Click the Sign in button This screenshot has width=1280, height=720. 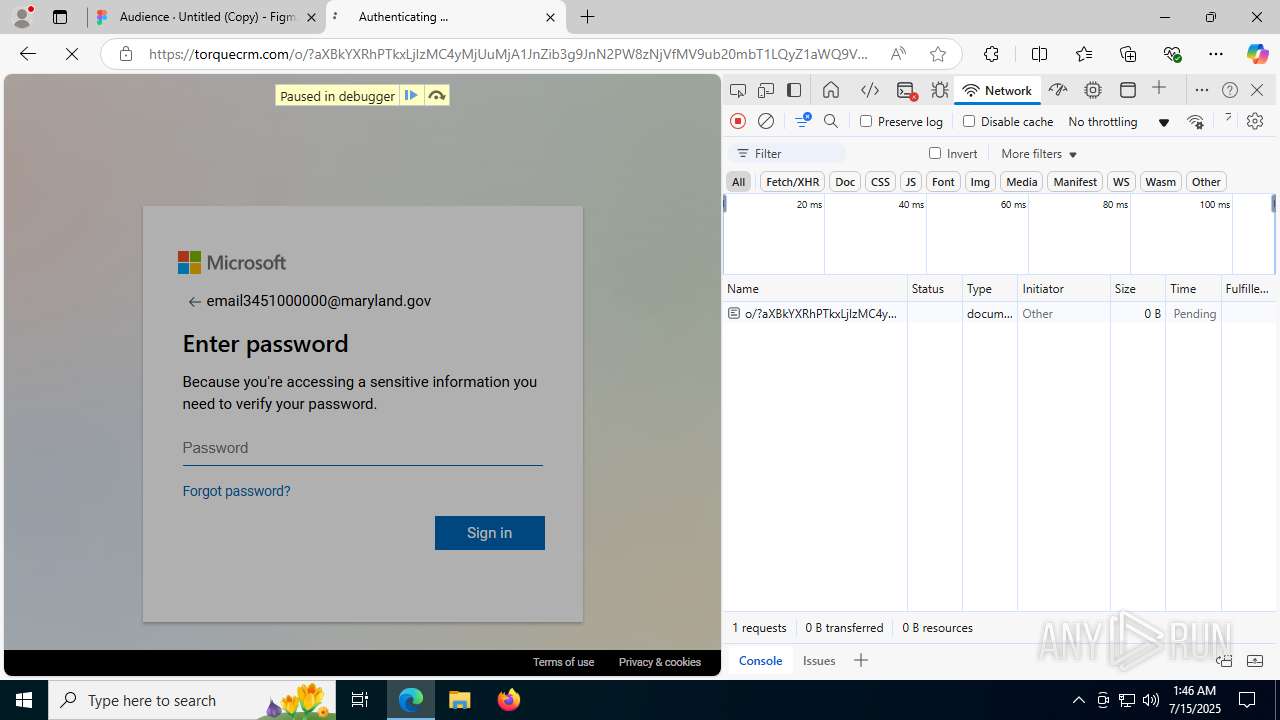(x=490, y=533)
